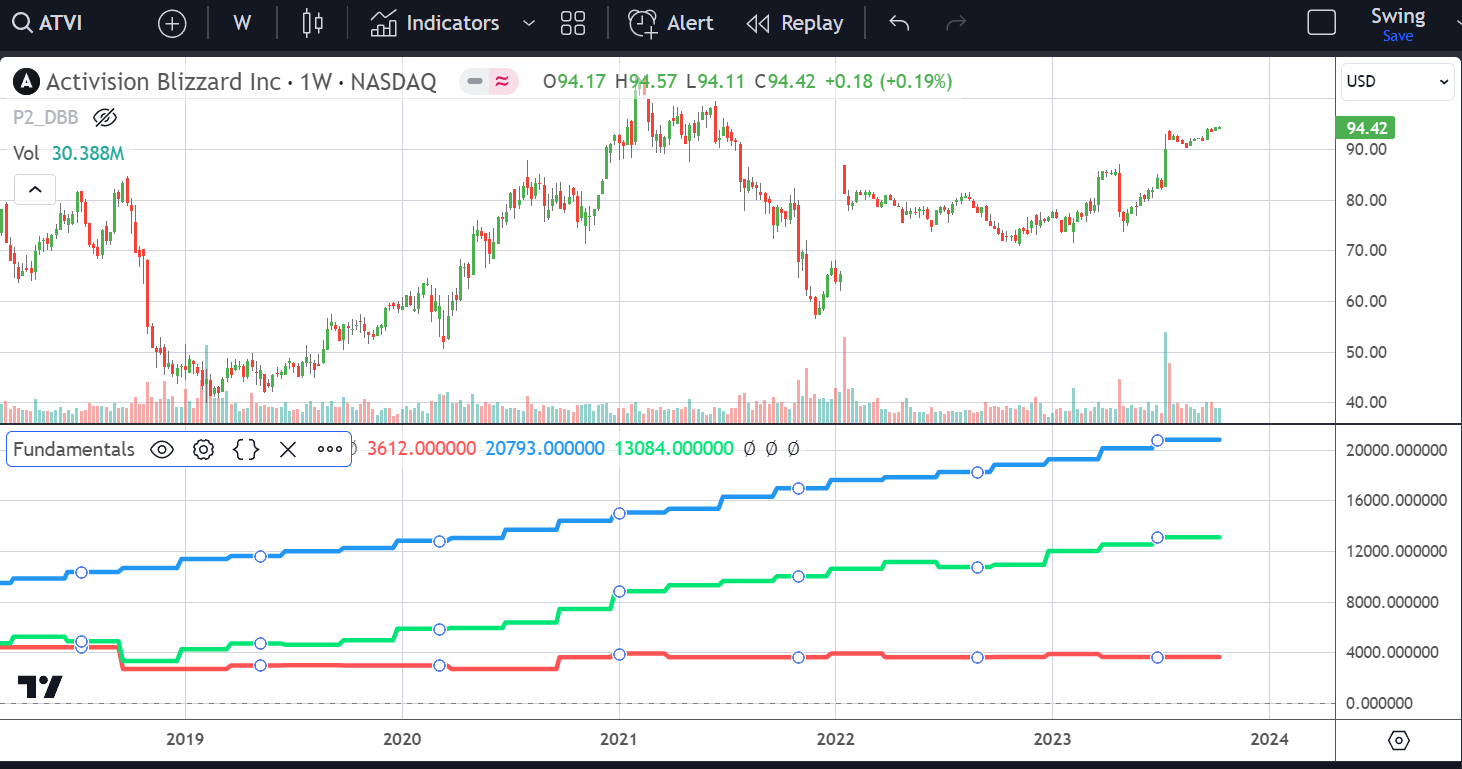Click the blue 20793.000000 value
Screen dimensions: 1462x769
(545, 449)
